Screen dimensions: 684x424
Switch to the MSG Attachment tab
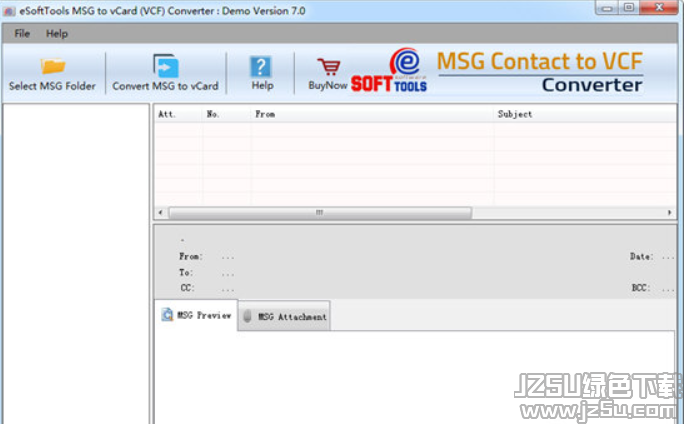tap(284, 316)
